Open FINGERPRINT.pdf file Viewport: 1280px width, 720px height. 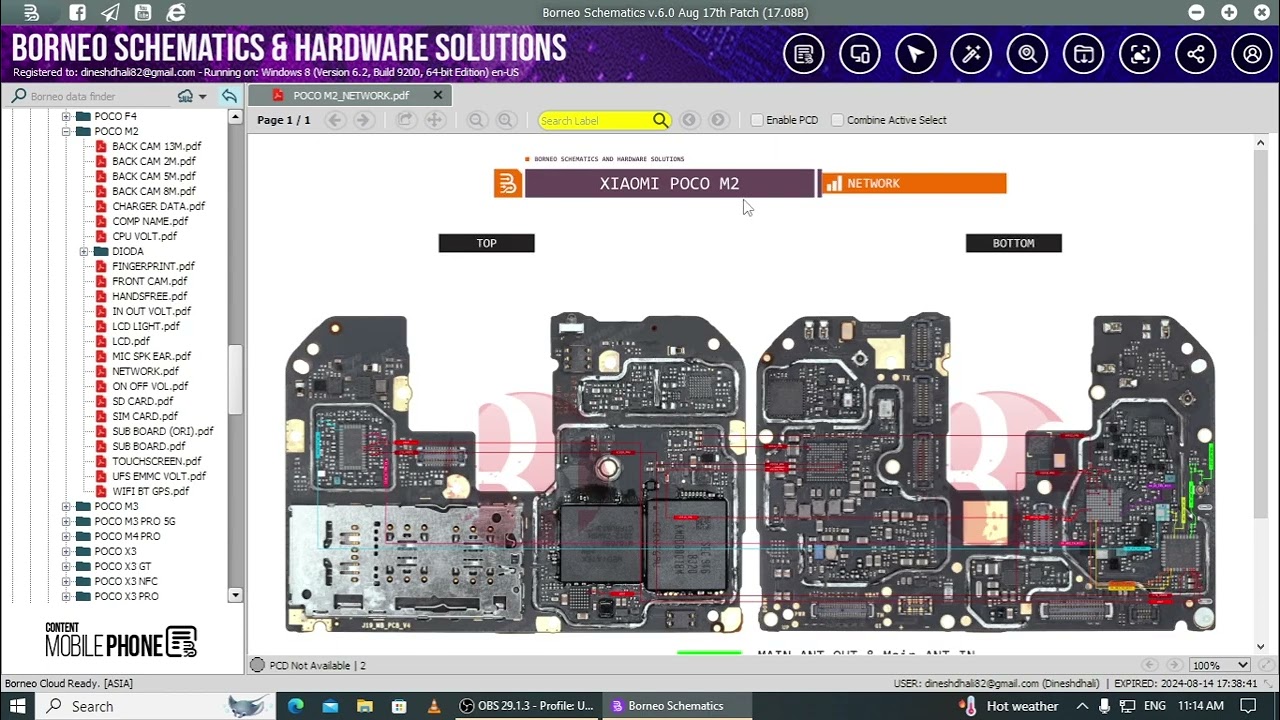coord(153,266)
